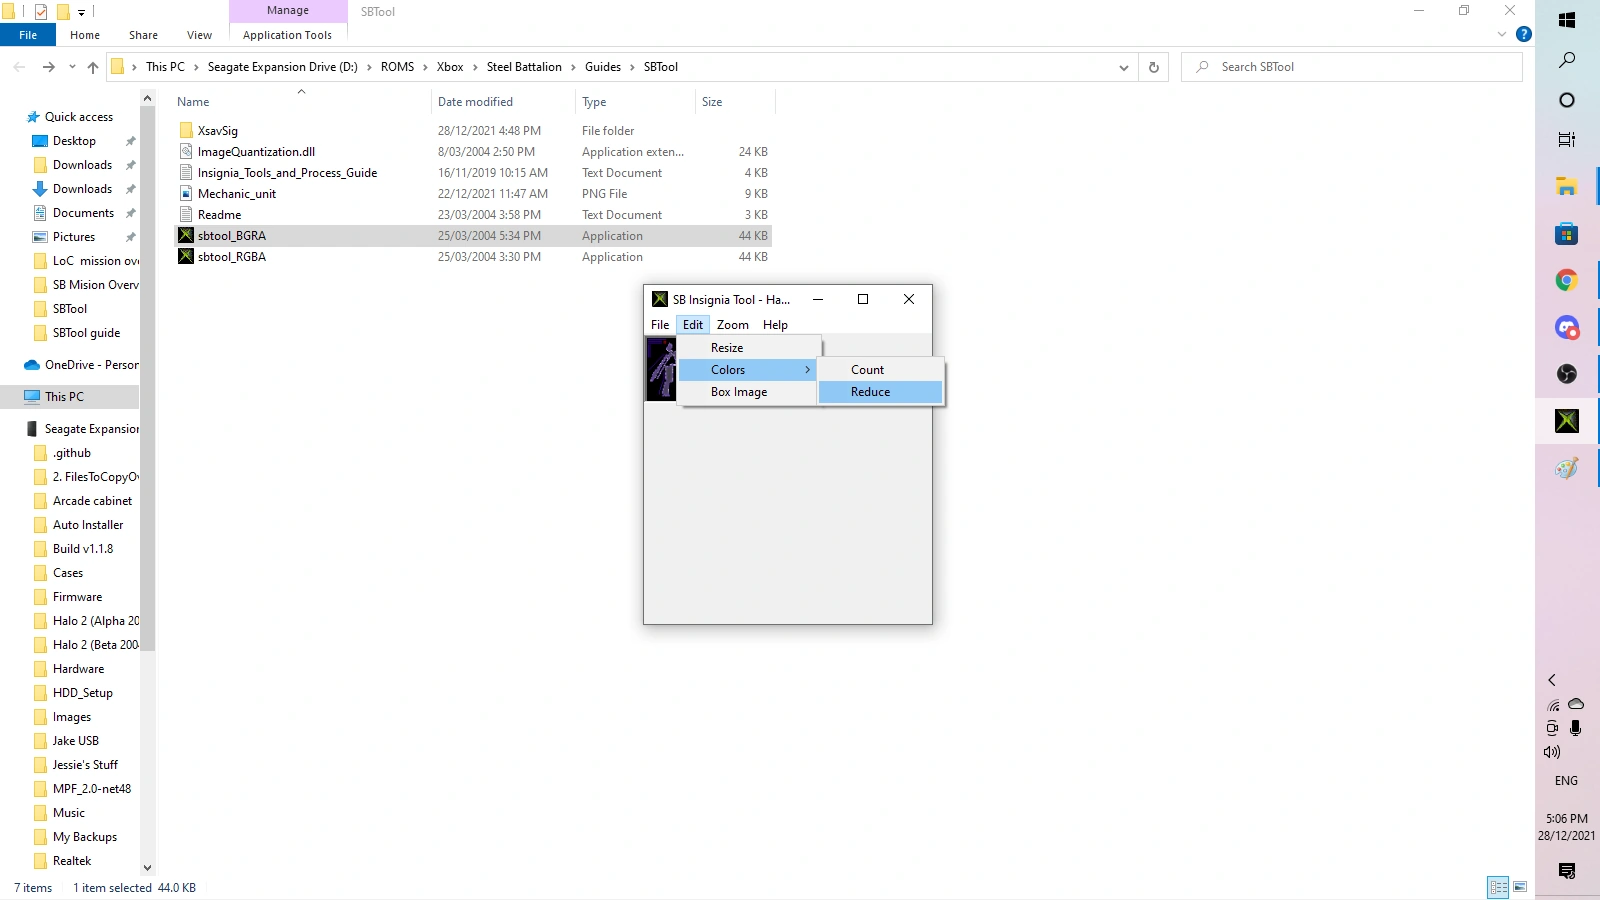
Task: Open Task View on the taskbar
Action: 1567,139
